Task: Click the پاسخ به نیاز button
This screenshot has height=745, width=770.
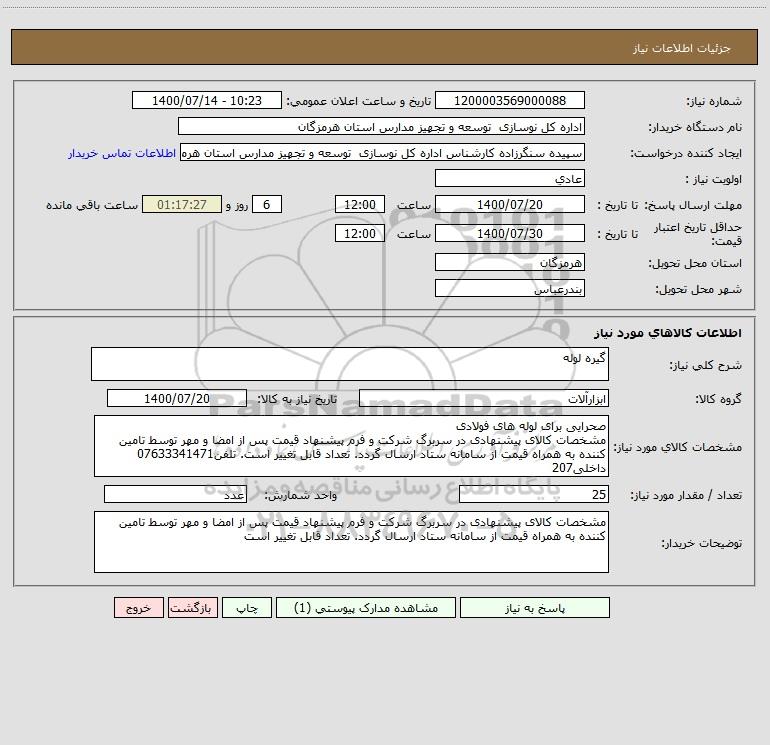Action: point(534,608)
